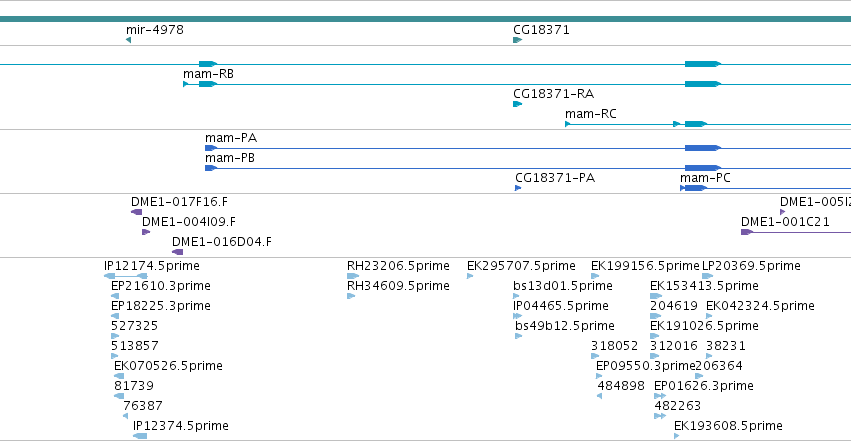Image resolution: width=851 pixels, height=441 pixels.
Task: Select the CG18371-RA transcript label
Action: click(x=554, y=94)
